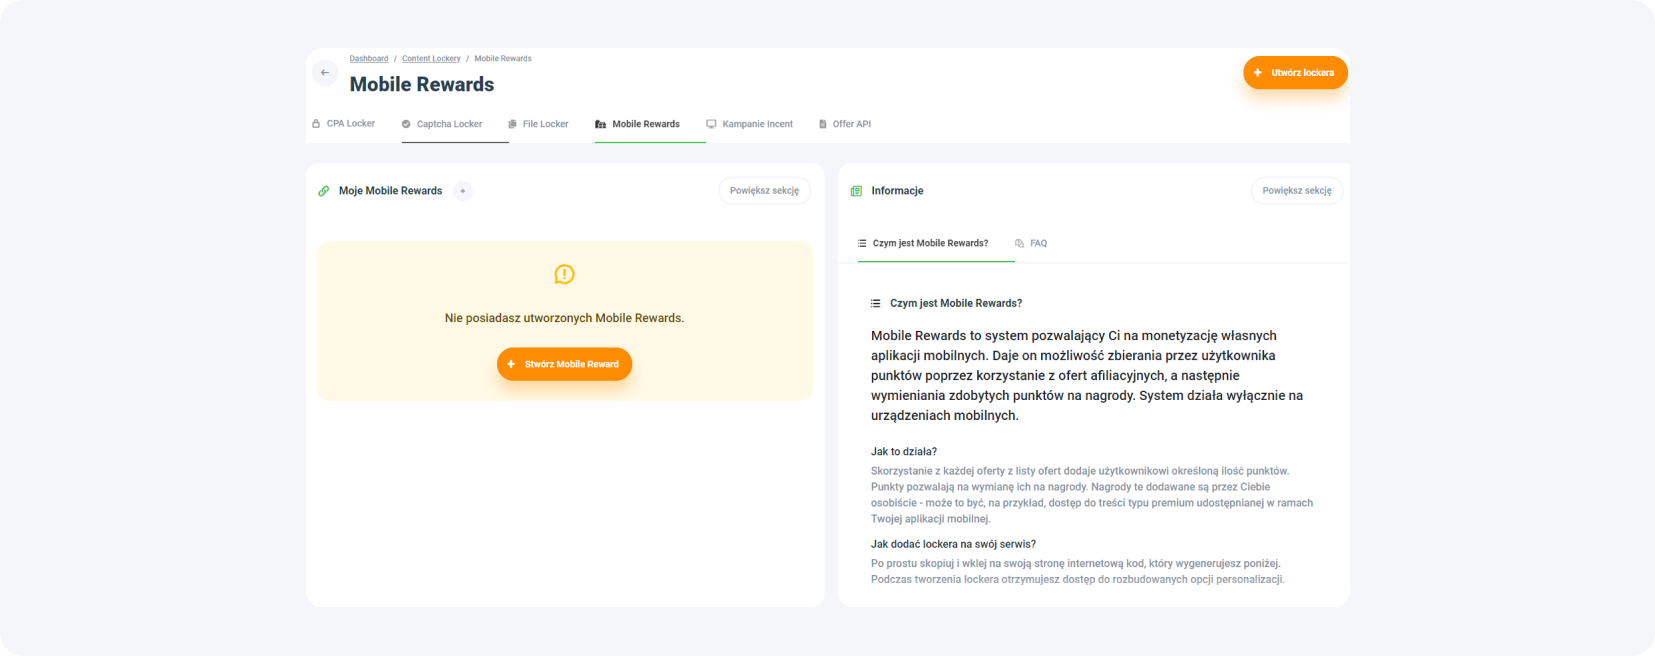Expand the Moje Mobile Rewards section
The height and width of the screenshot is (656, 1655).
pos(764,191)
